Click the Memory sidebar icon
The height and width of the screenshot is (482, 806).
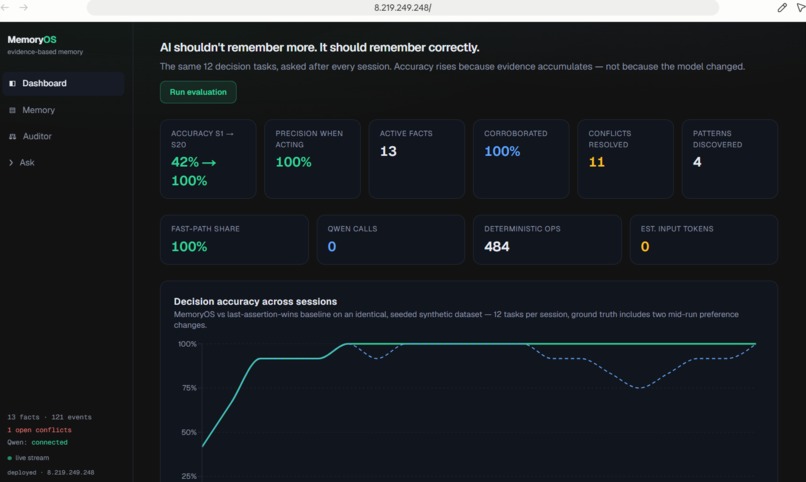tap(12, 110)
